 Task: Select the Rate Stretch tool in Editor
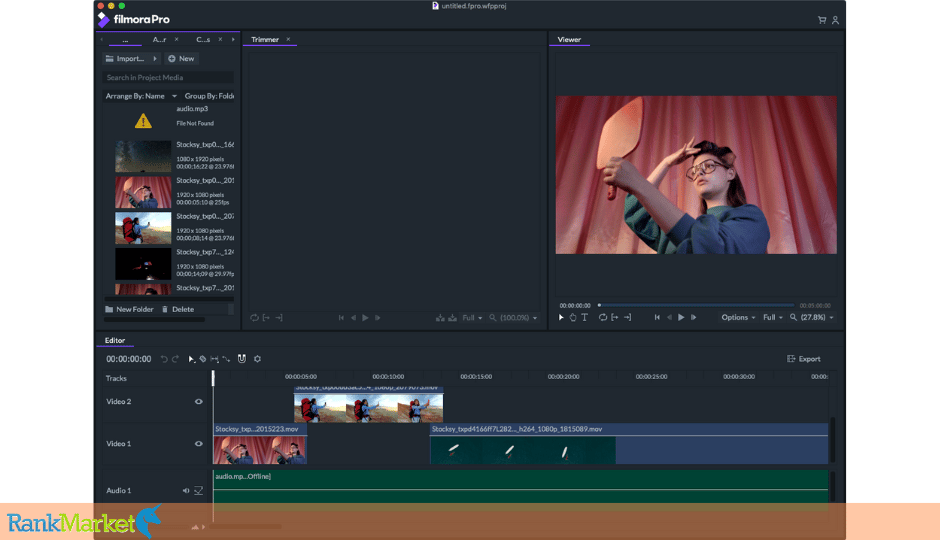[x=226, y=359]
